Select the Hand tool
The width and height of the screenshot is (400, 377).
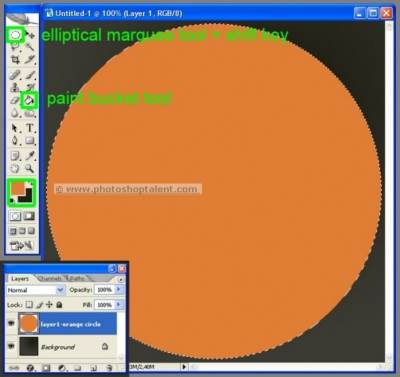[15, 168]
